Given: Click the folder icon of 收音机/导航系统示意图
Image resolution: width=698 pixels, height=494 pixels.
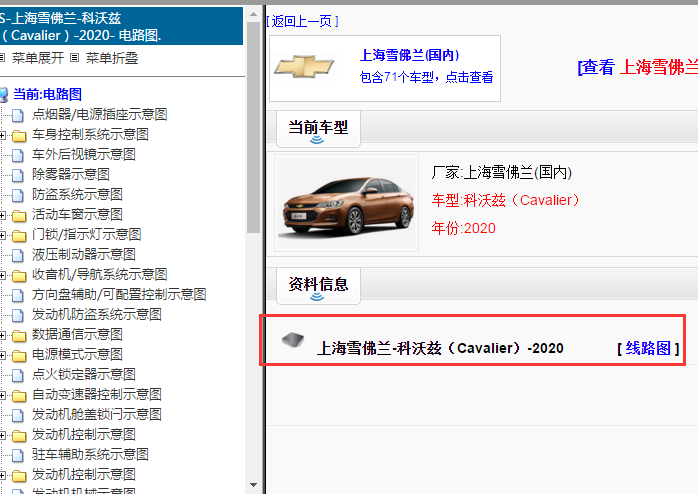Looking at the screenshot, I should click(19, 275).
